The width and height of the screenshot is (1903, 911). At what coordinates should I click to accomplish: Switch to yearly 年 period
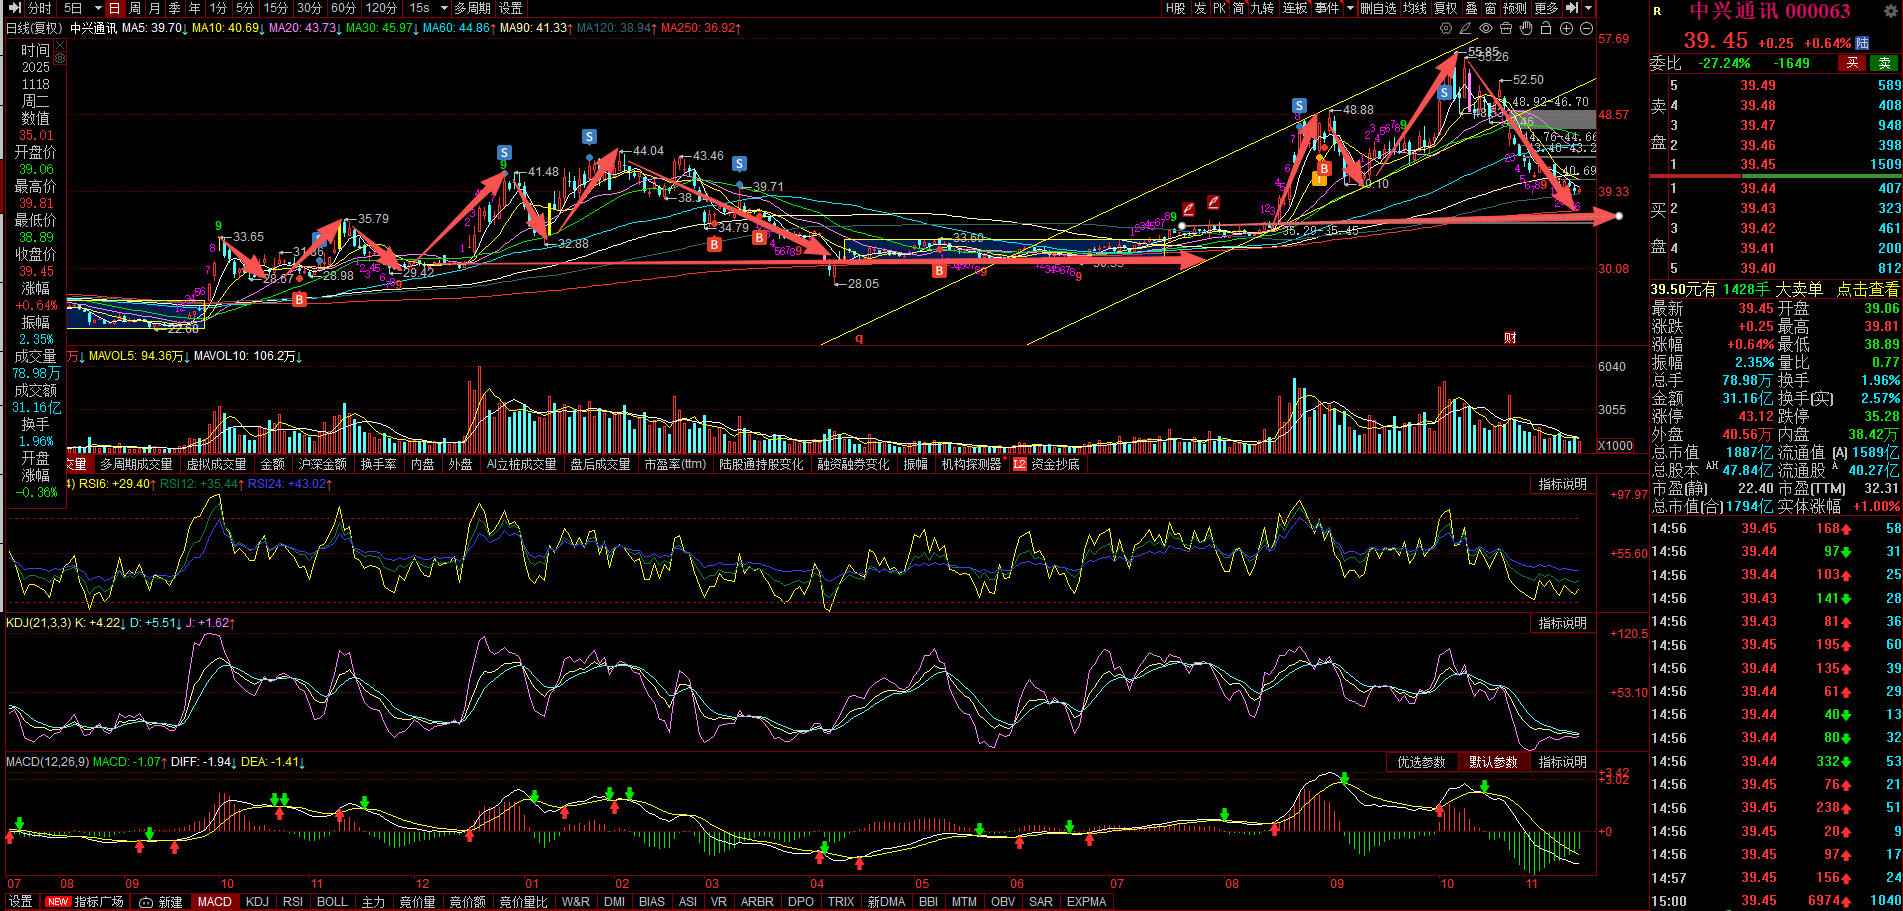(x=195, y=8)
